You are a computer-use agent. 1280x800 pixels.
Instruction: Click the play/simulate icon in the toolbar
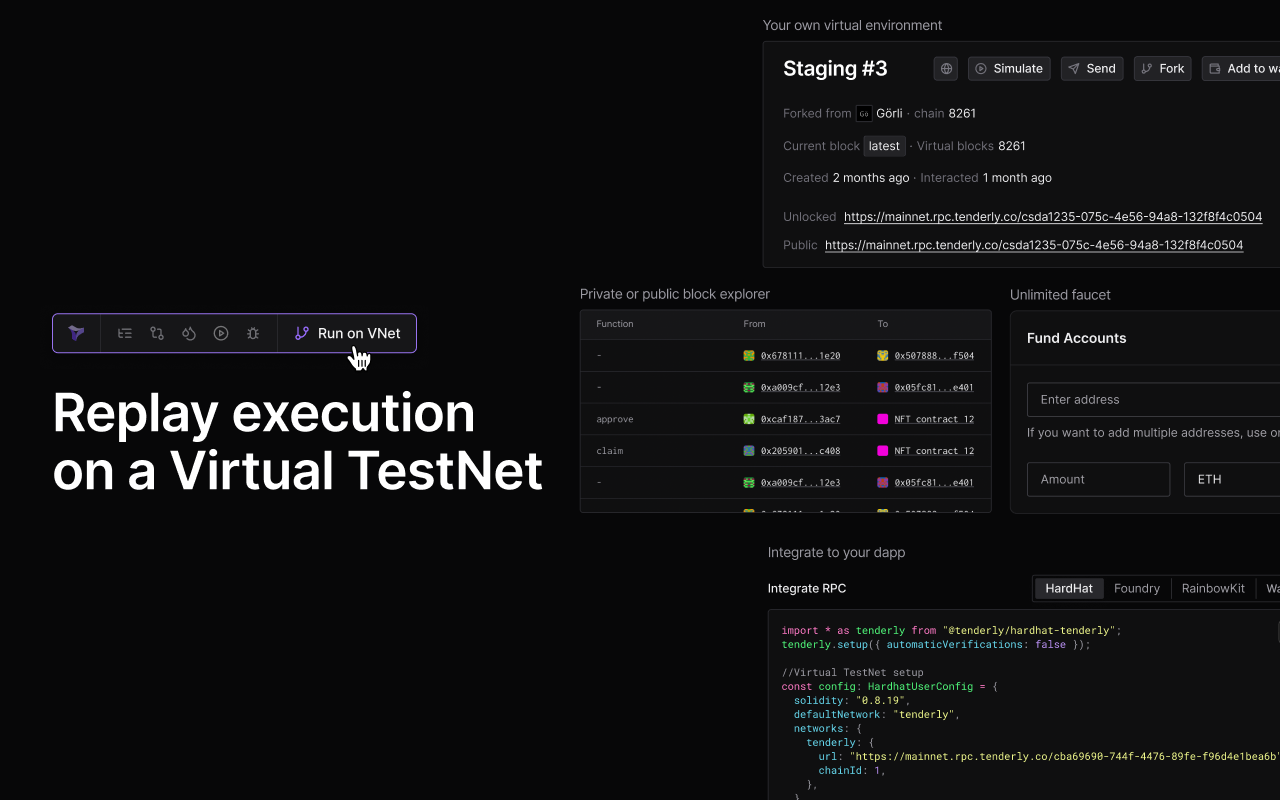click(x=220, y=332)
